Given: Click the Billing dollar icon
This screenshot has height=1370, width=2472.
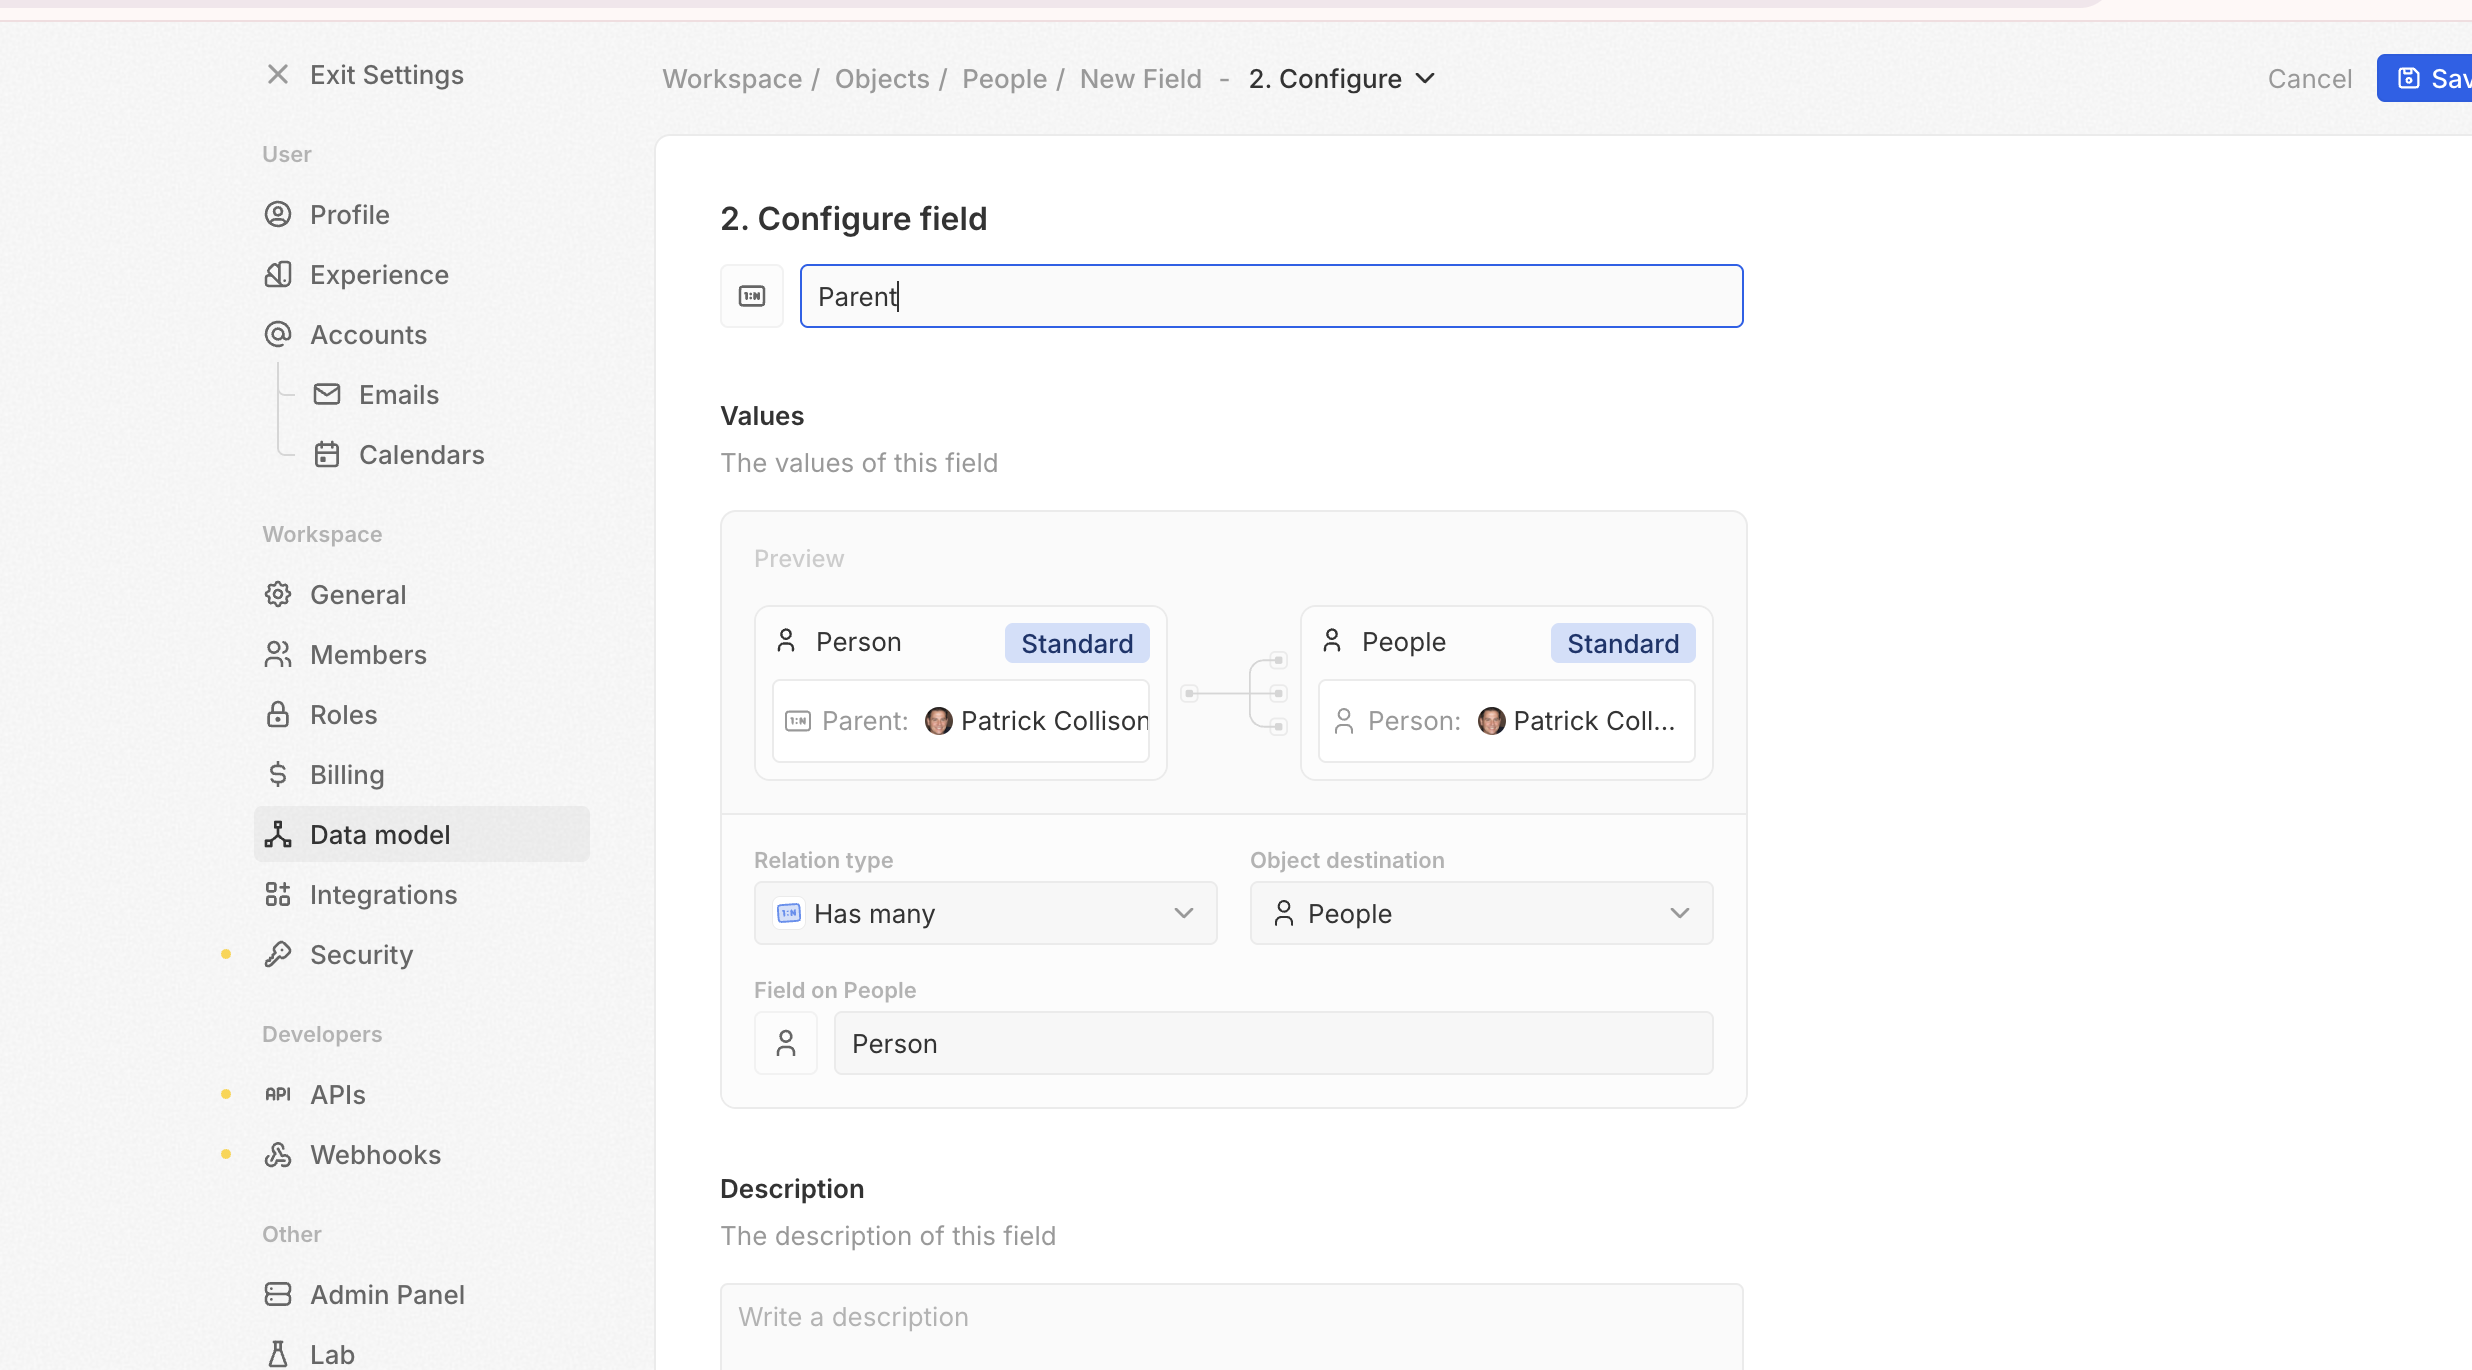Looking at the screenshot, I should coord(278,775).
